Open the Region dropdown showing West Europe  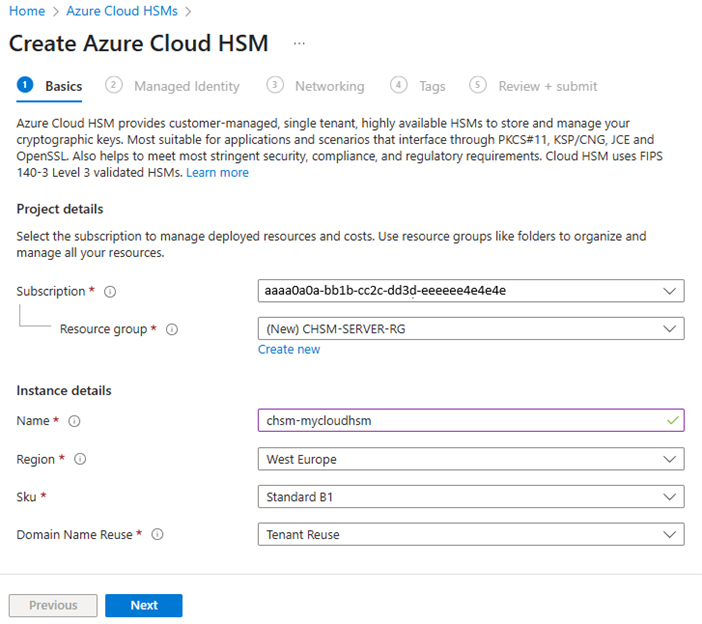point(470,459)
